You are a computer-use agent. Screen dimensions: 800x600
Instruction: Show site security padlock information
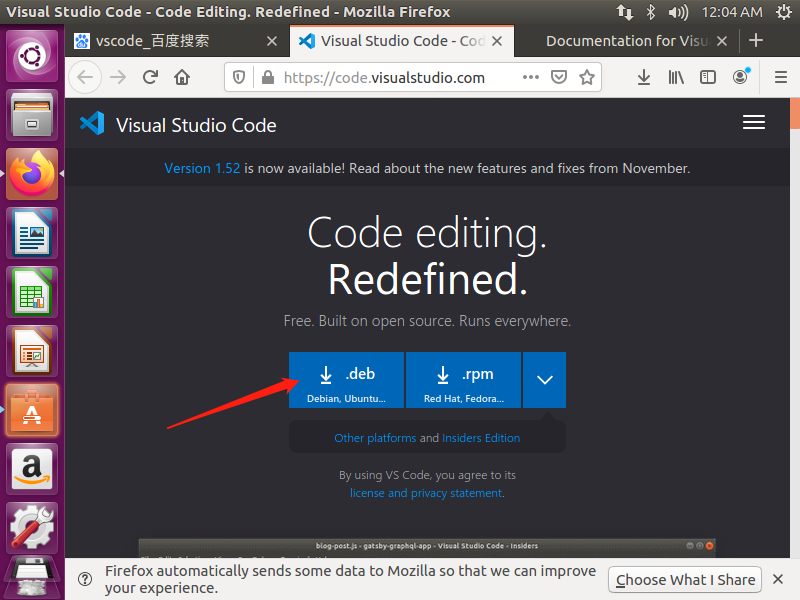click(268, 78)
